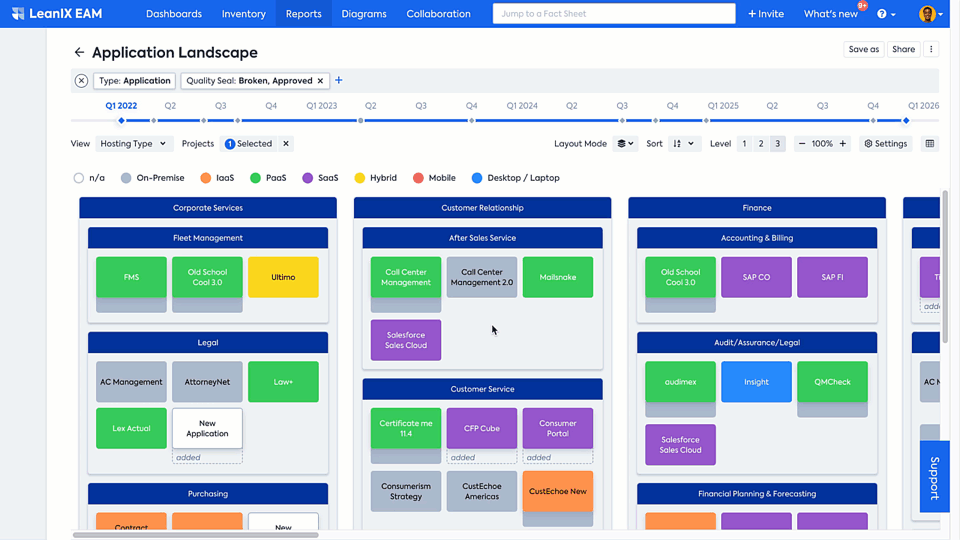Click the Q1 2024 timeline label

pos(522,106)
